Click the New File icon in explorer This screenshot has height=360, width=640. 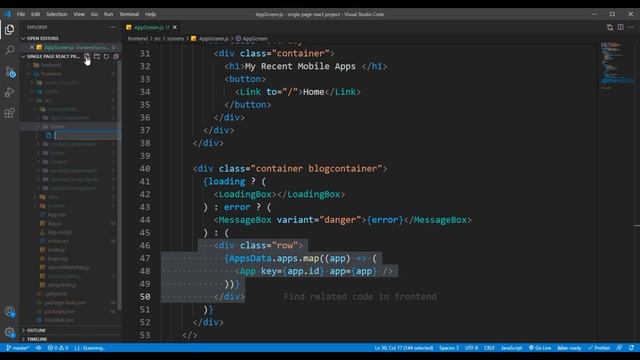87,56
